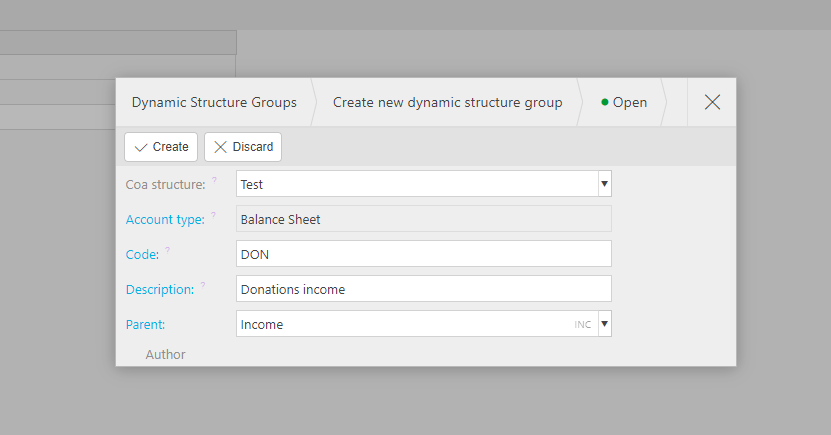Image resolution: width=831 pixels, height=435 pixels.
Task: Open the Parent field dropdown arrow
Action: (x=604, y=324)
